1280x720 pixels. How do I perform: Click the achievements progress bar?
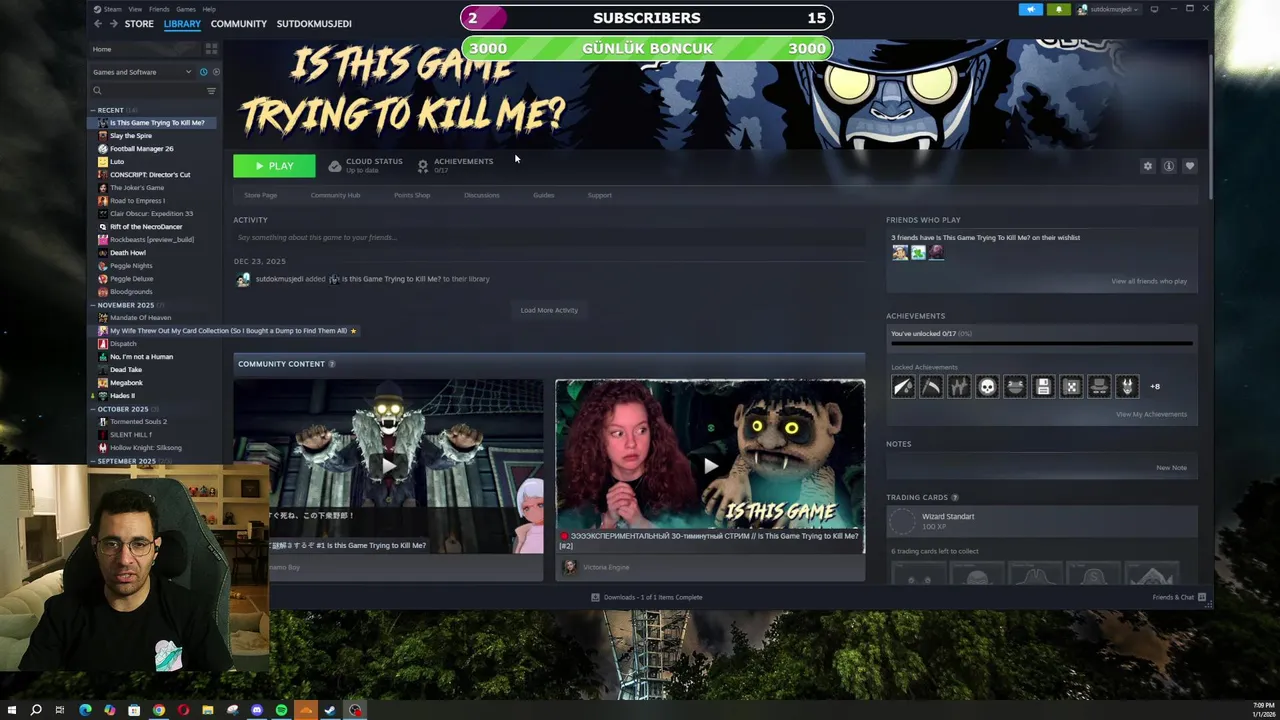tap(1042, 343)
